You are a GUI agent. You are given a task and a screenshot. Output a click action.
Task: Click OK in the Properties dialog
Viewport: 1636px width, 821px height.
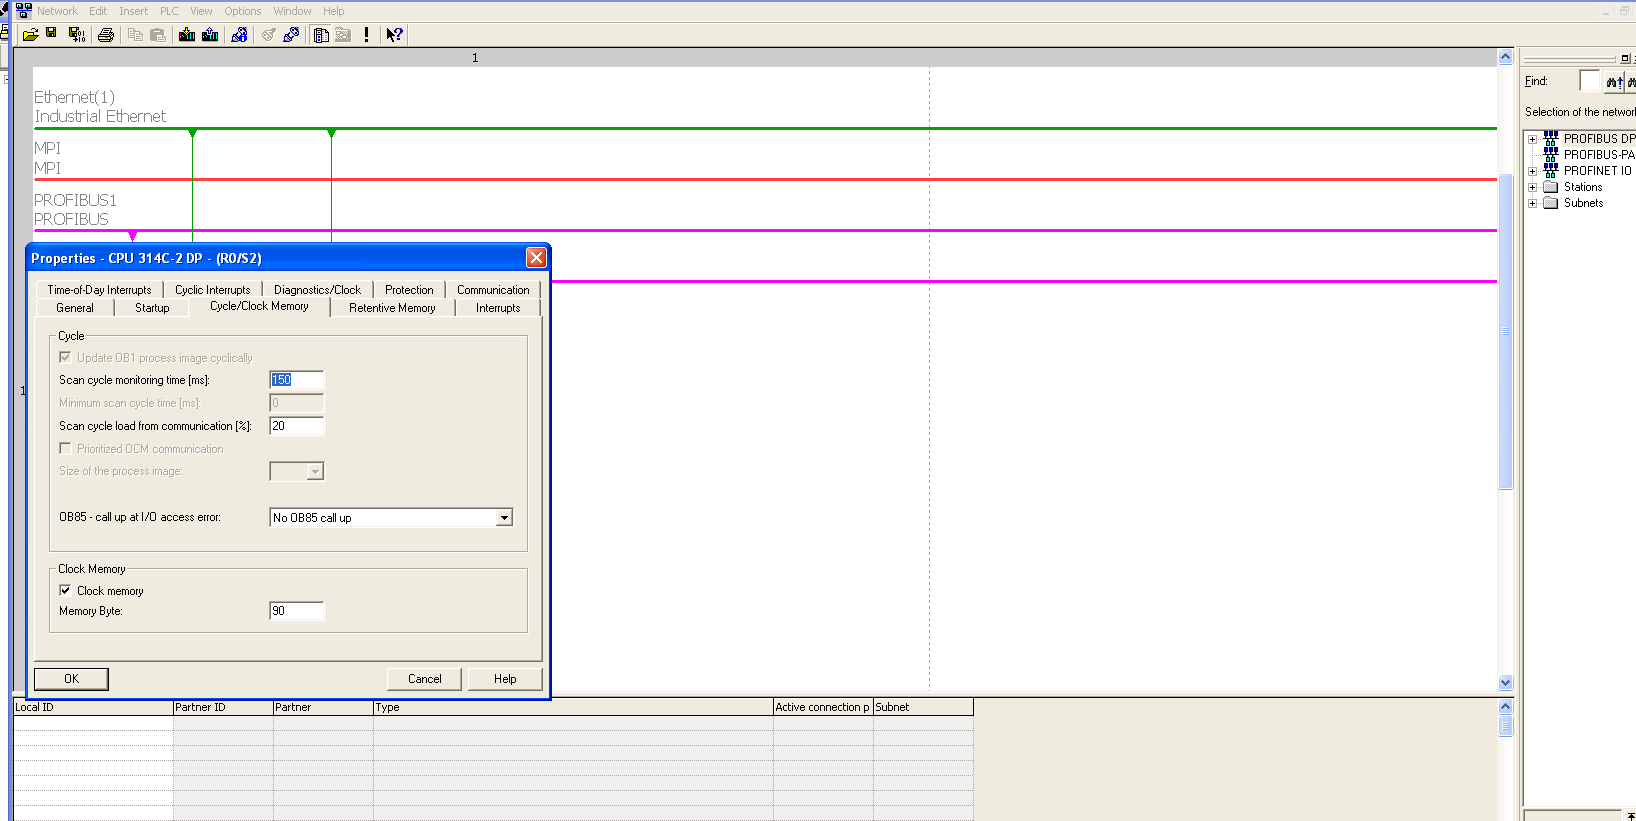click(71, 679)
